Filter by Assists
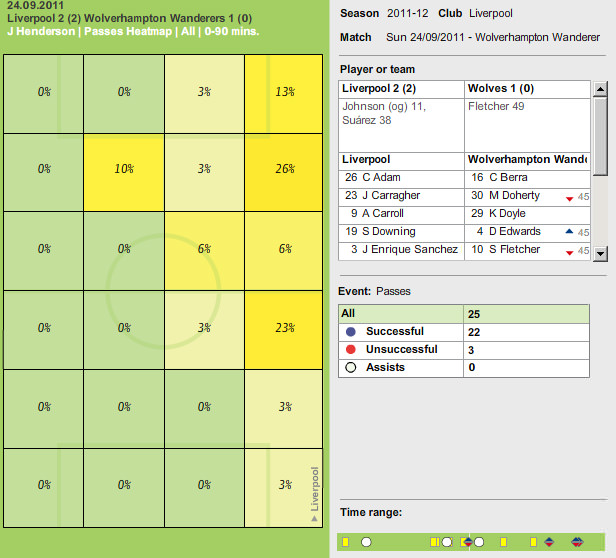 coord(464,368)
